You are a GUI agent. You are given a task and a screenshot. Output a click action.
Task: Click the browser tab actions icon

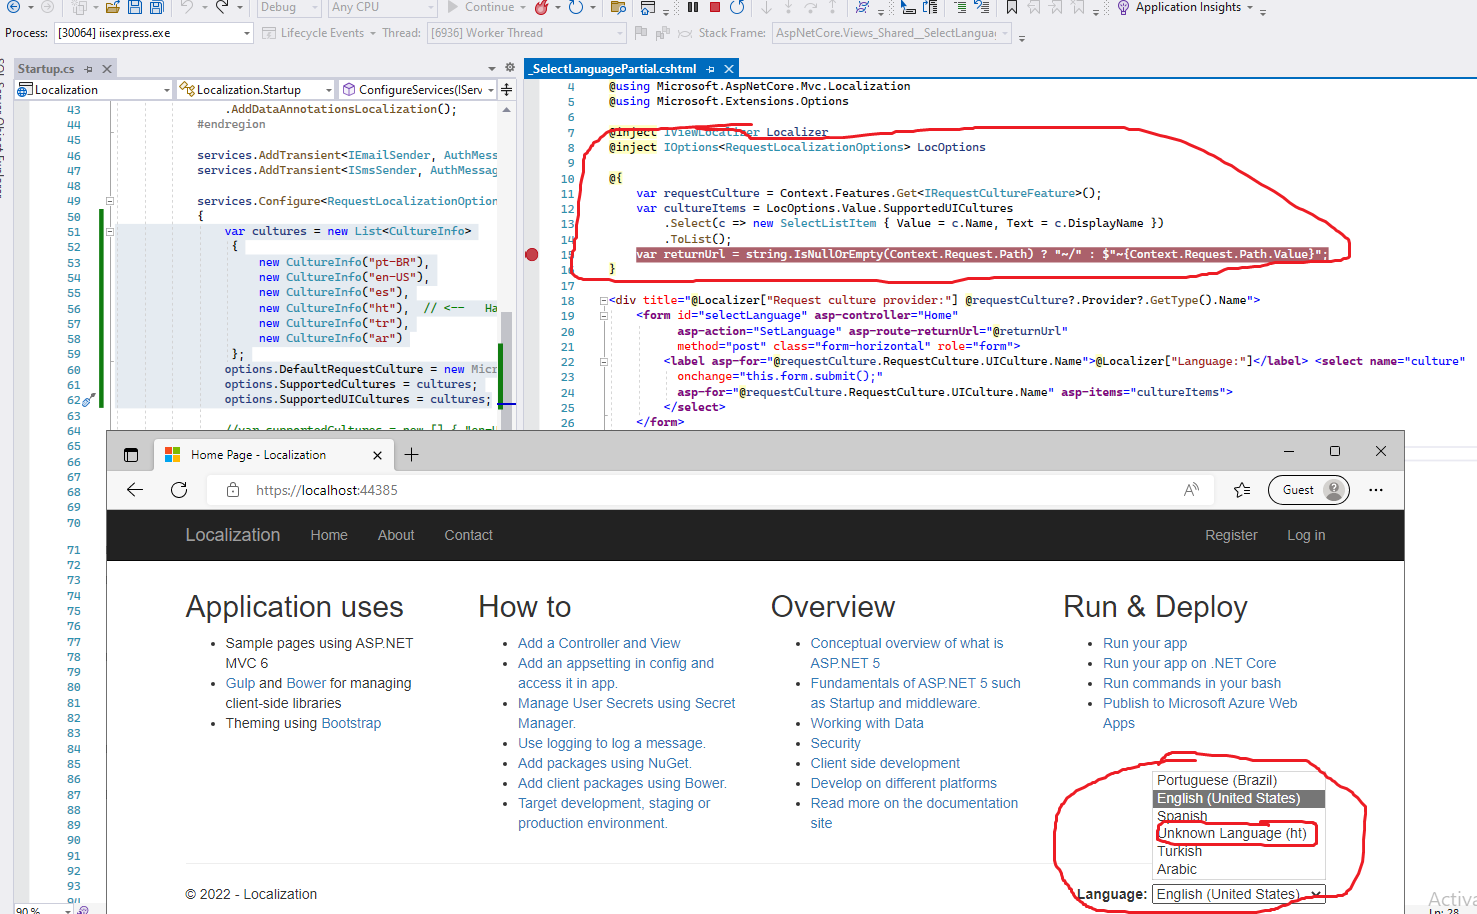pyautogui.click(x=131, y=455)
